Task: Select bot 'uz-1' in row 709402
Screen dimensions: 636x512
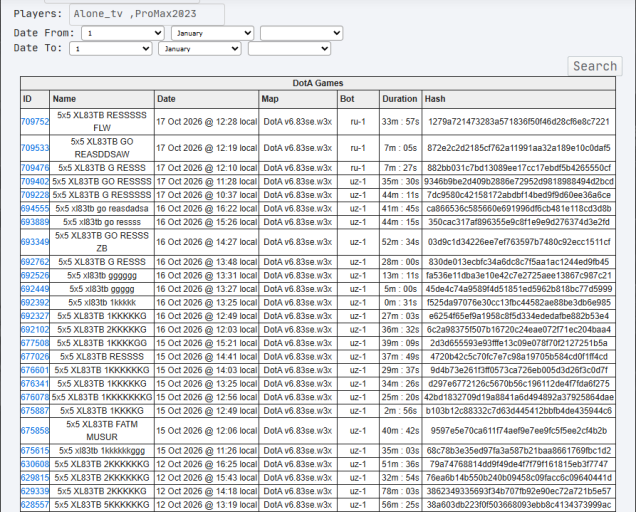Action: (358, 181)
